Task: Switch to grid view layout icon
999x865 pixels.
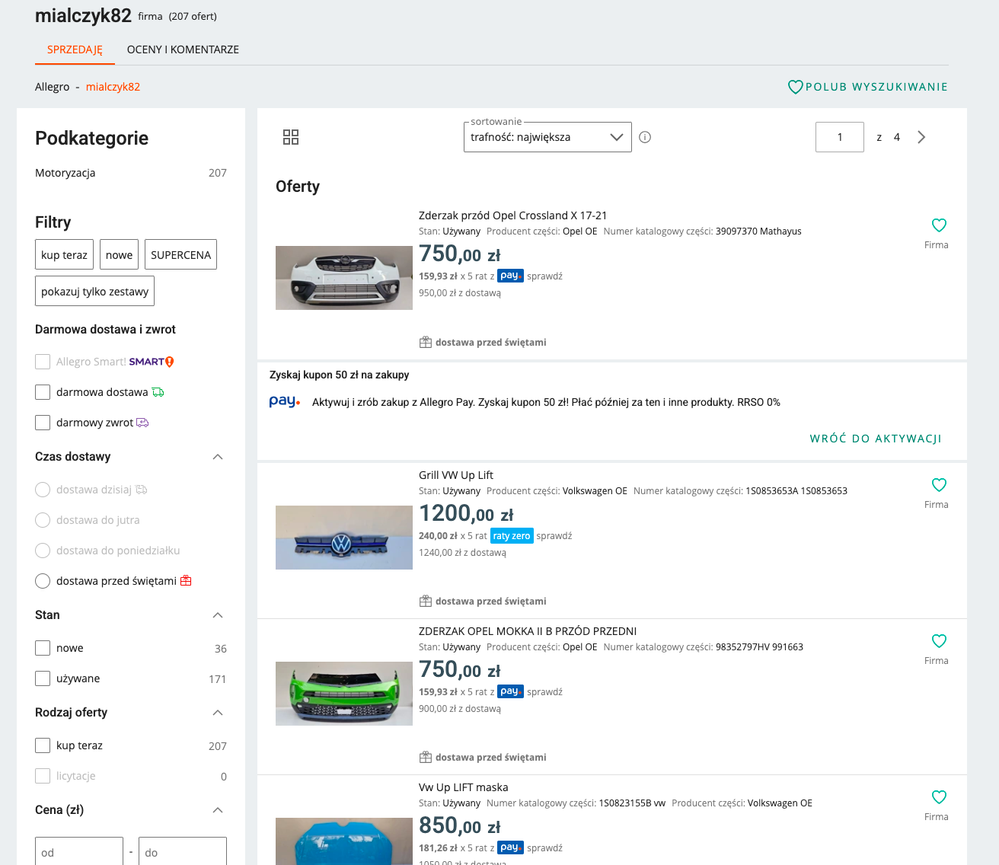Action: click(x=291, y=137)
